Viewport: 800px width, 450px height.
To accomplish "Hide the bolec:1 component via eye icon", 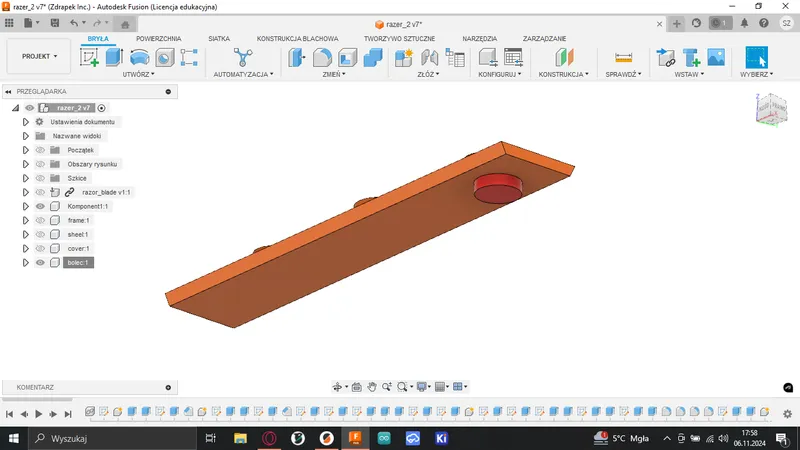I will (x=41, y=263).
